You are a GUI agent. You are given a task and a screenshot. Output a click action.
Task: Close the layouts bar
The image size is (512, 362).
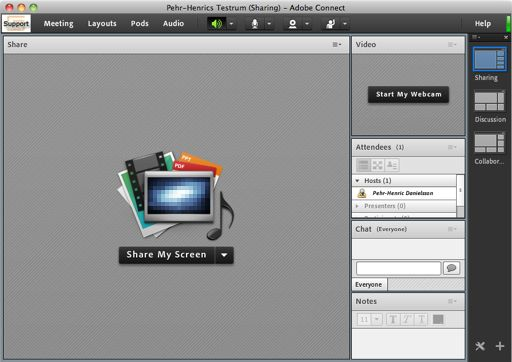tap(506, 37)
